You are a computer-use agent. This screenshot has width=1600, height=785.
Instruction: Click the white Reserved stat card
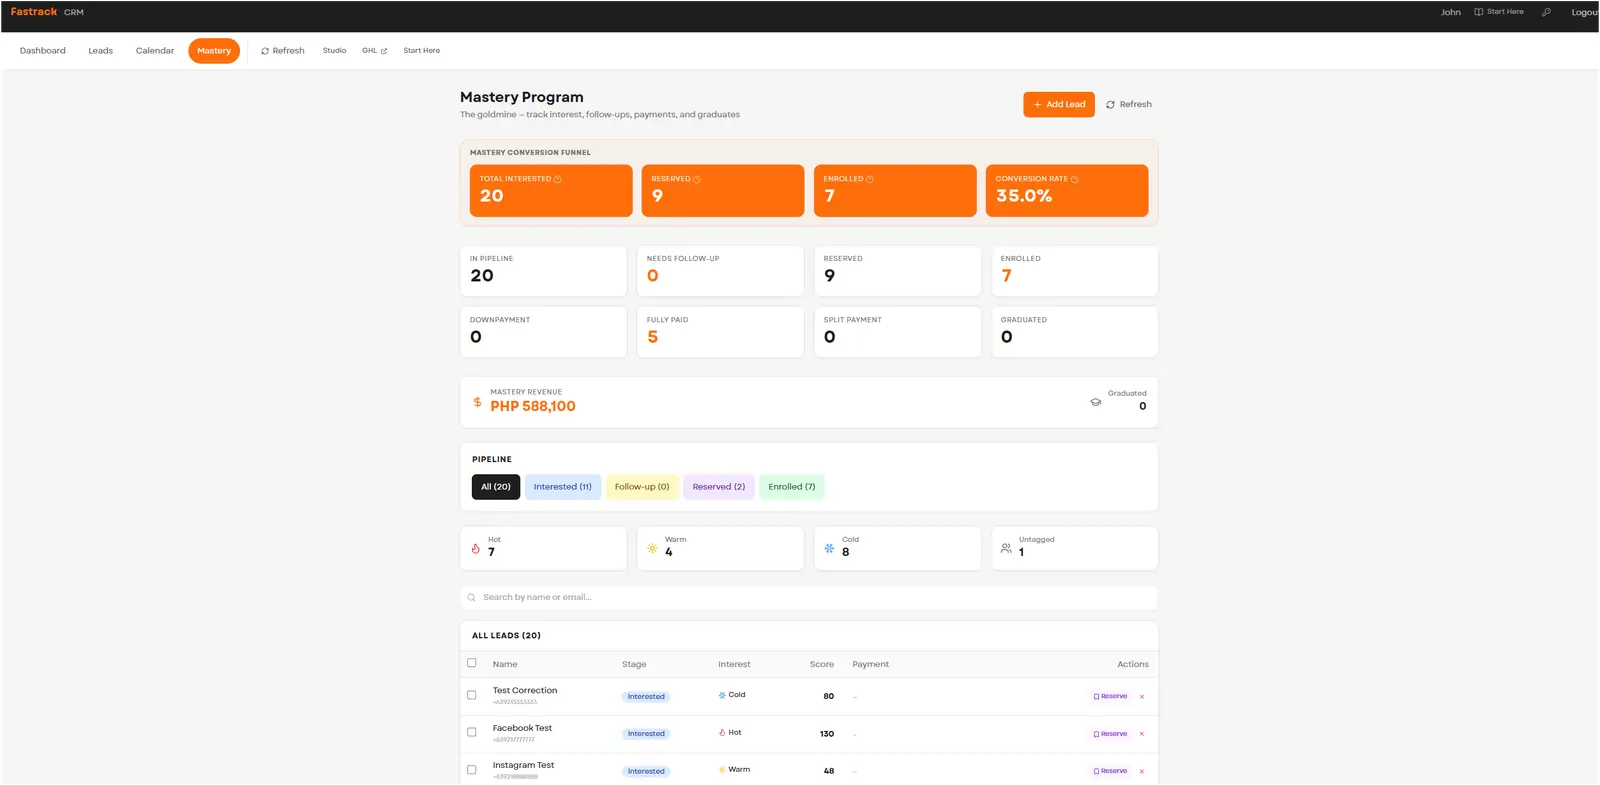point(897,271)
